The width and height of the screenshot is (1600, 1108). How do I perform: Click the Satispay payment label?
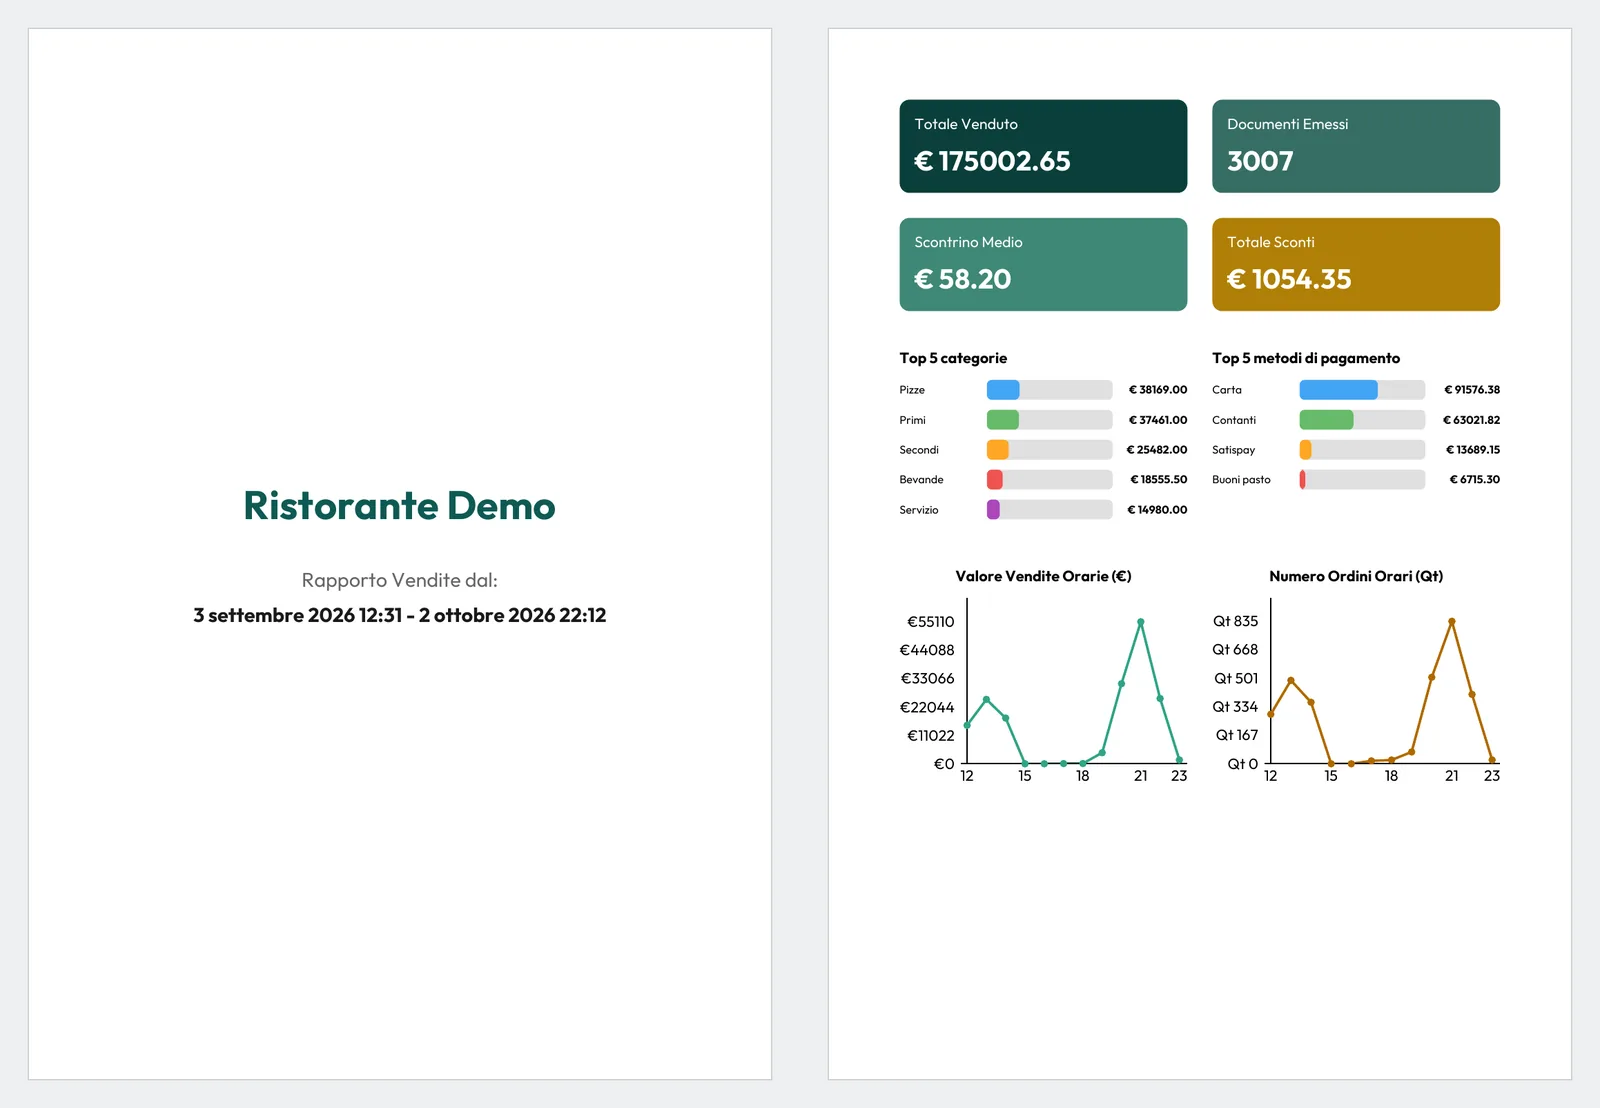(1233, 450)
